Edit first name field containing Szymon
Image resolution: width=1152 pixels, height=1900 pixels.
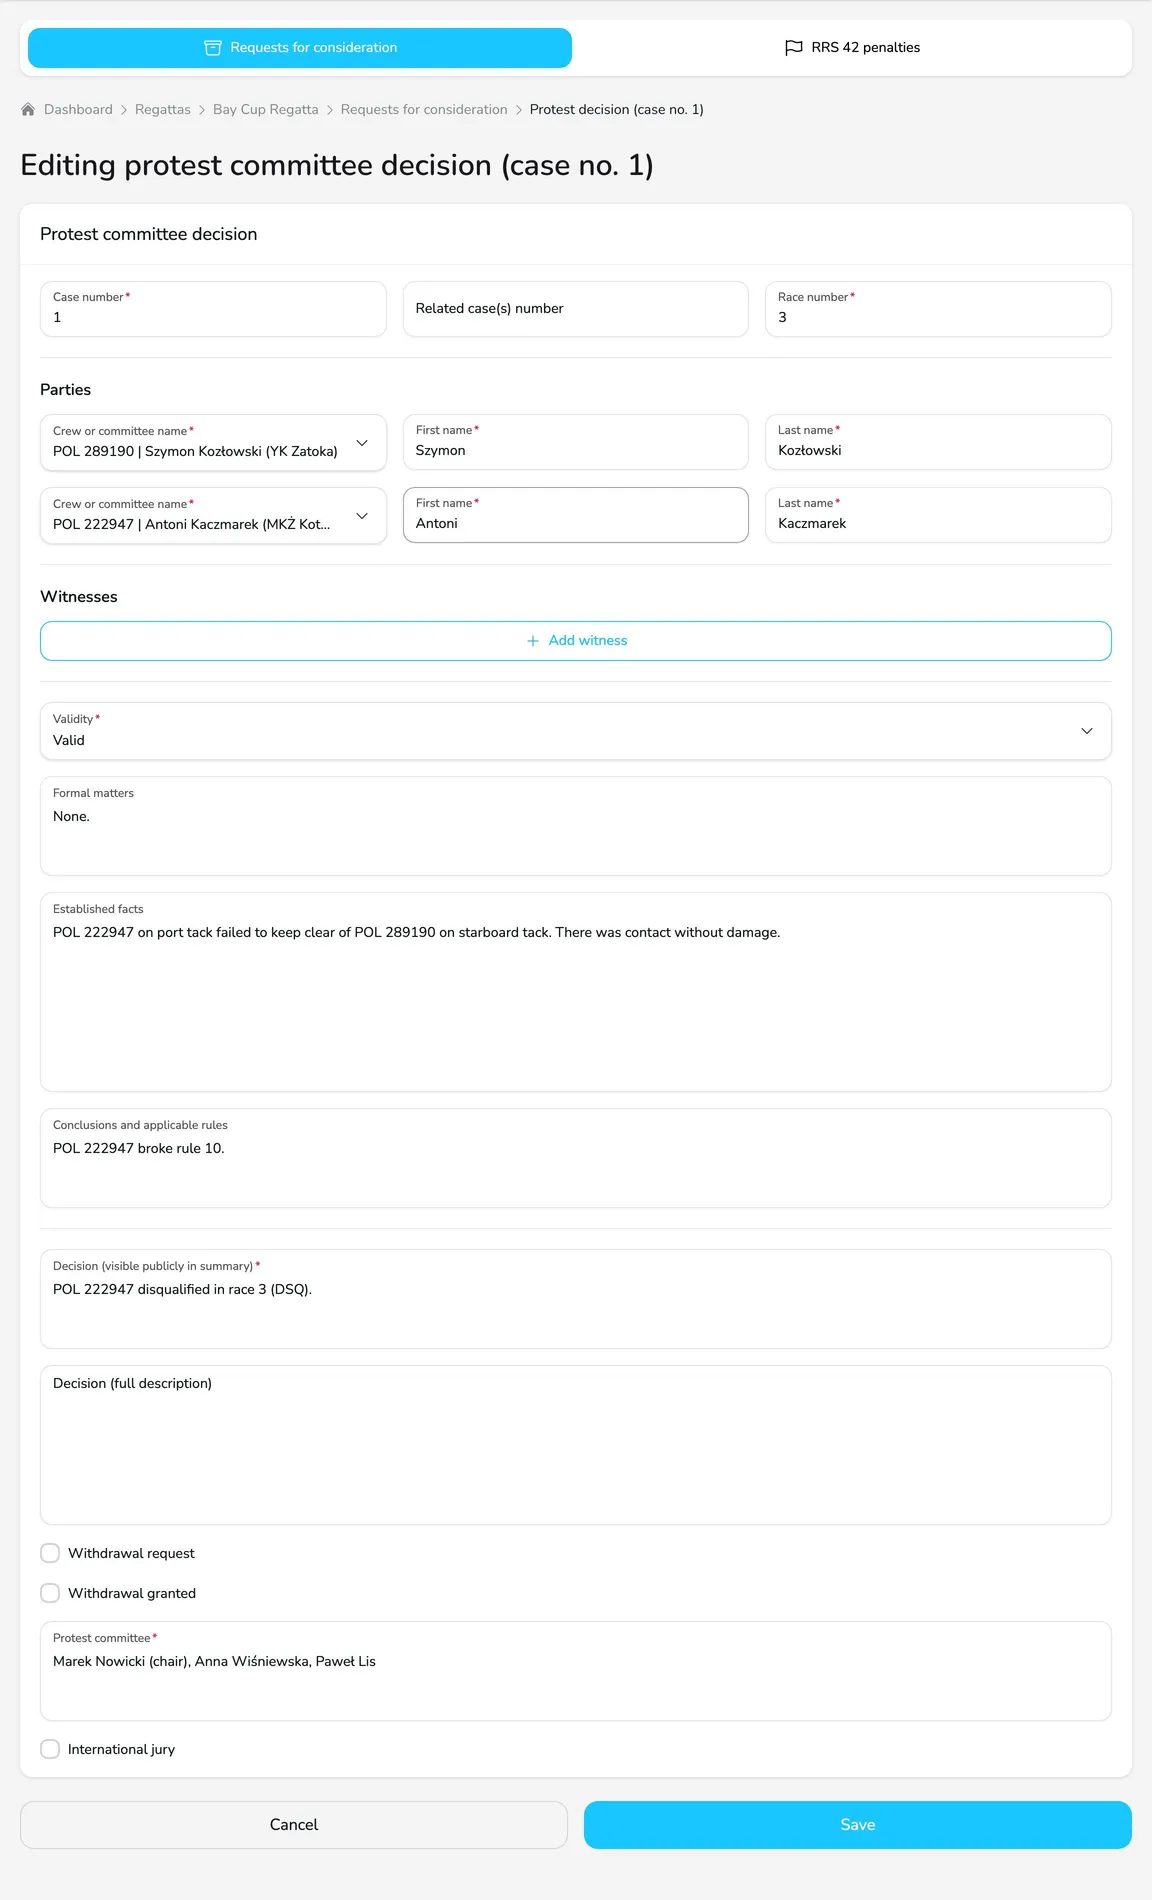pos(576,442)
